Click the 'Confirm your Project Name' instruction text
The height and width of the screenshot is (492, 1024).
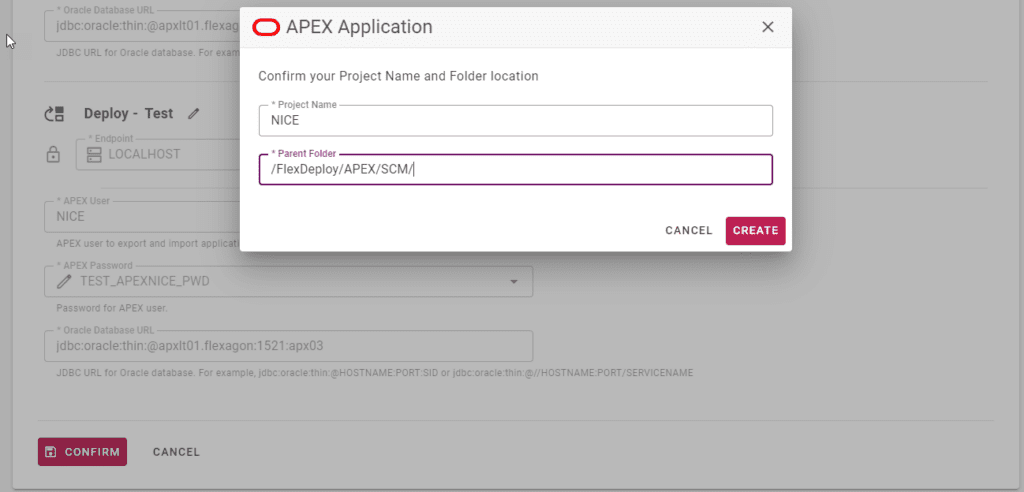(x=398, y=76)
